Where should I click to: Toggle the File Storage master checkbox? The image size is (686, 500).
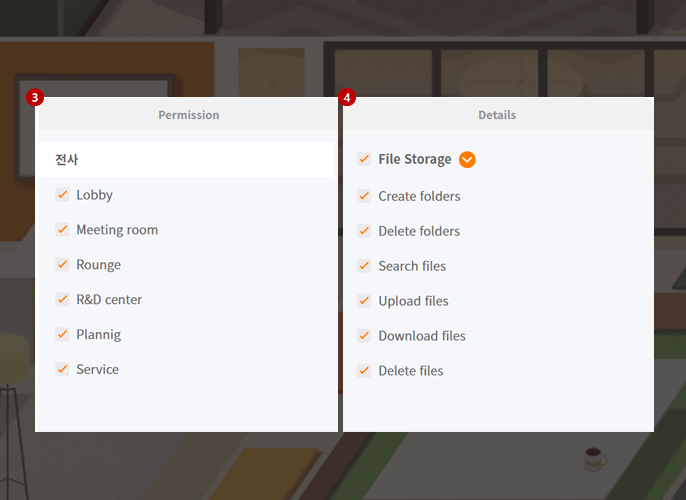click(364, 159)
